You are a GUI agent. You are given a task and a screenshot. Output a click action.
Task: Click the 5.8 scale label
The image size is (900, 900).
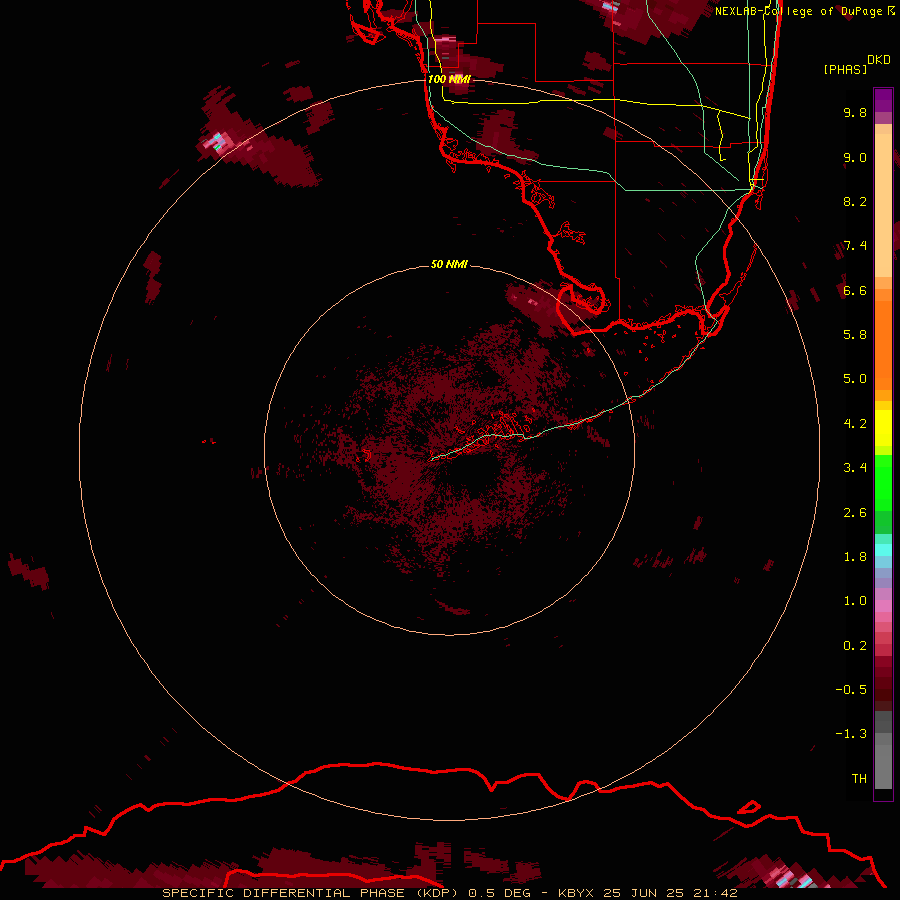855,335
